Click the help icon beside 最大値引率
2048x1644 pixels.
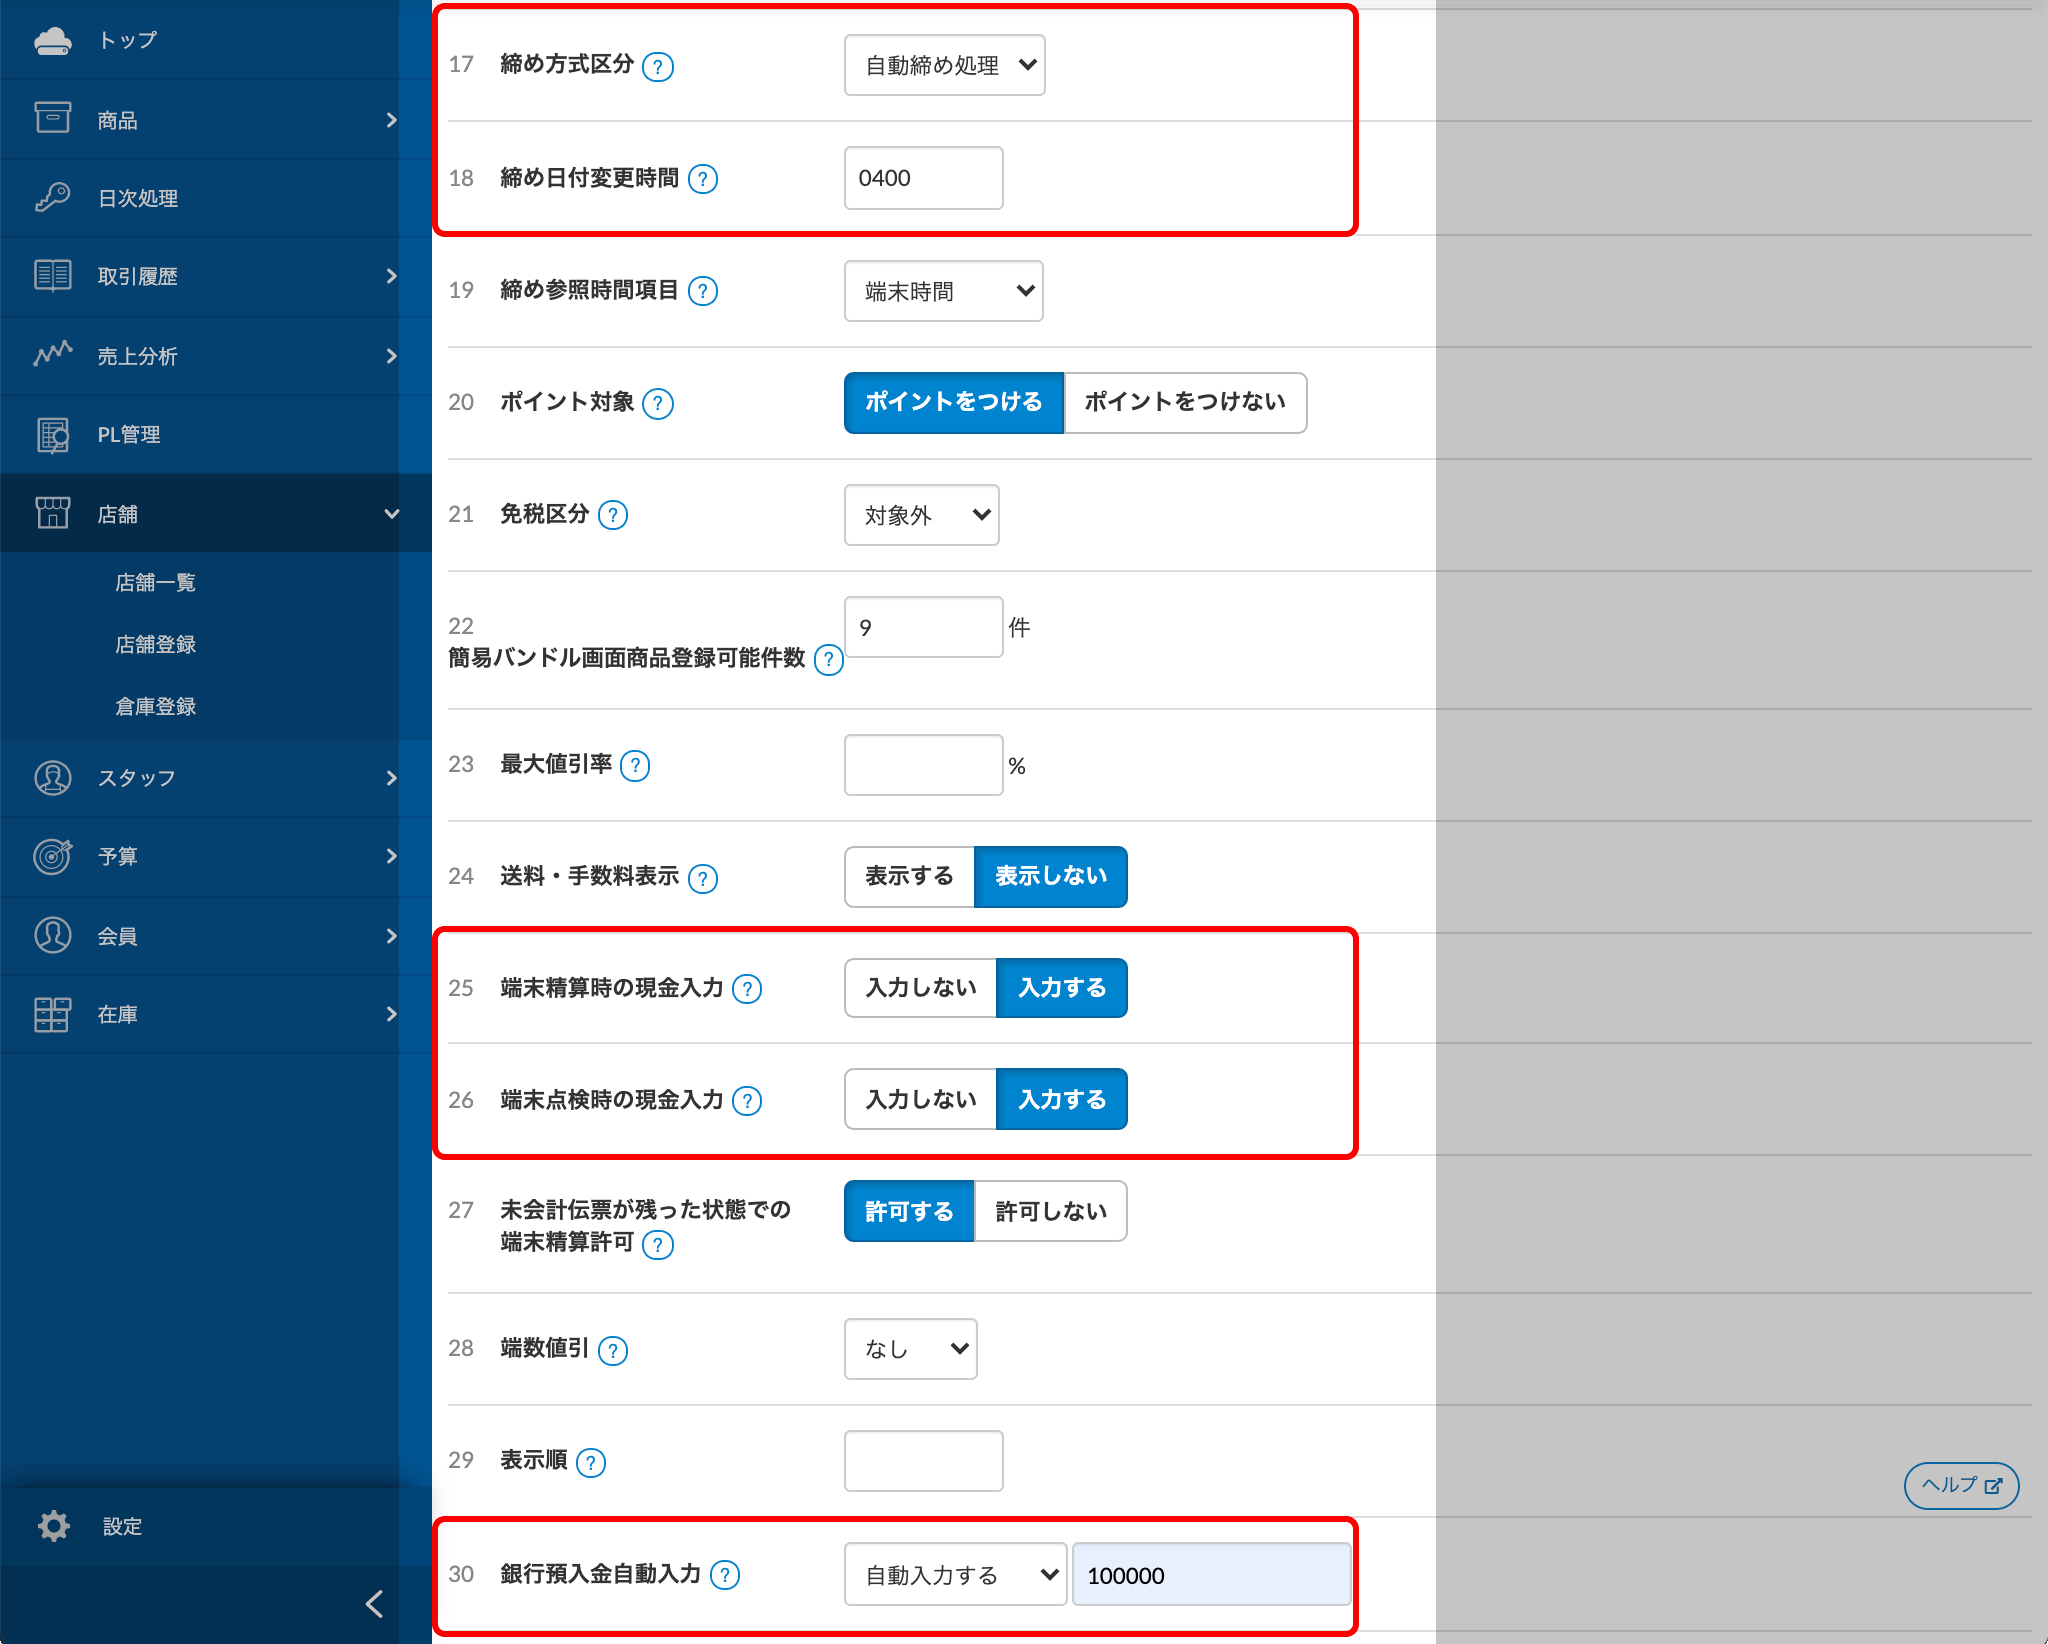click(635, 765)
